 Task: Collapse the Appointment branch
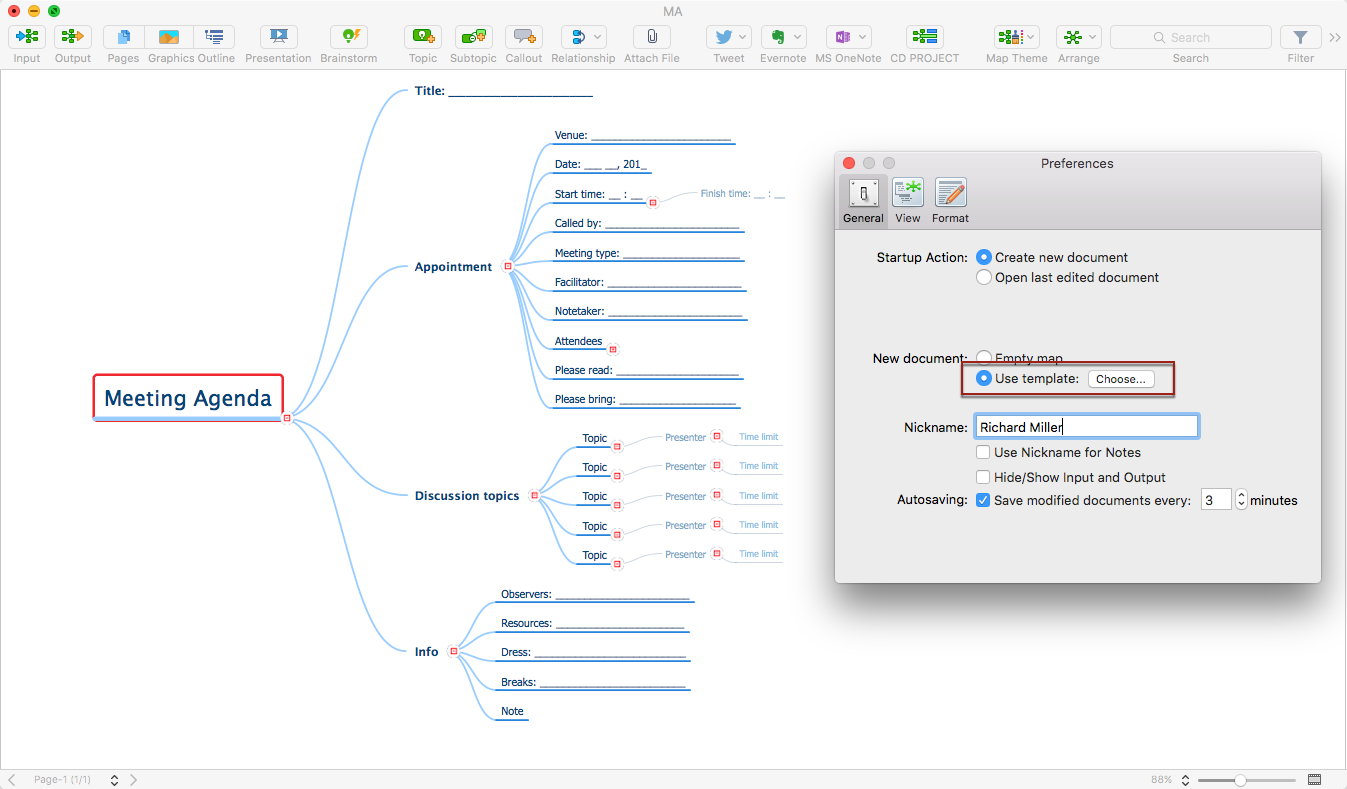coord(508,267)
